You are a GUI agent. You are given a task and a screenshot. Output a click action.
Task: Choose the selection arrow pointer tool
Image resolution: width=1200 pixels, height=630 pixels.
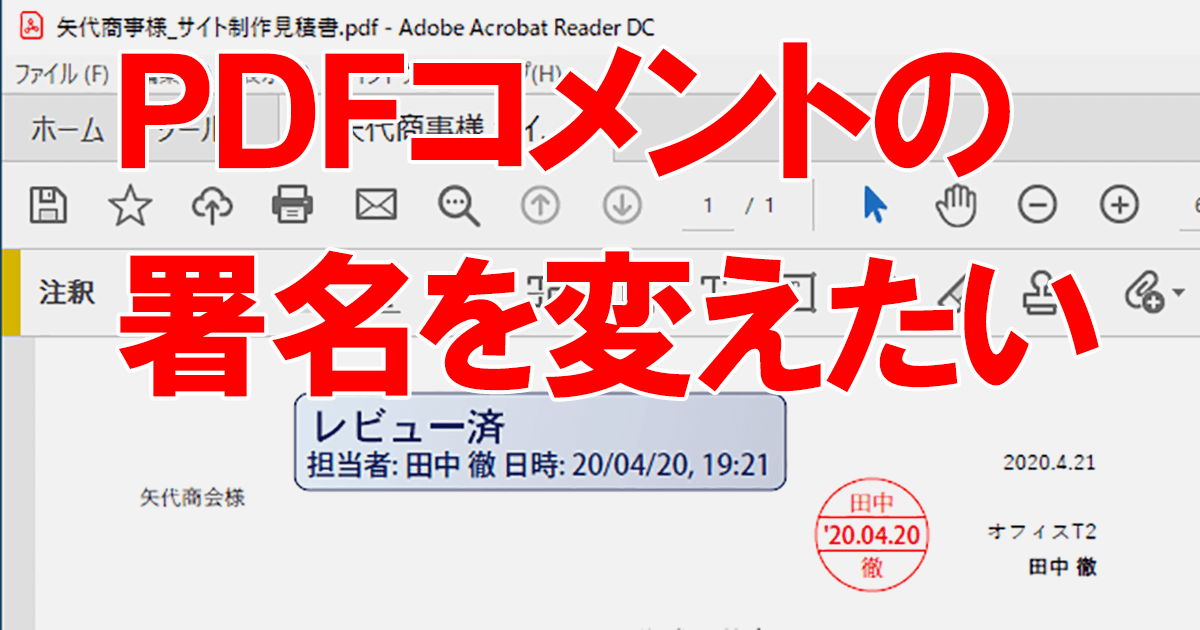874,205
